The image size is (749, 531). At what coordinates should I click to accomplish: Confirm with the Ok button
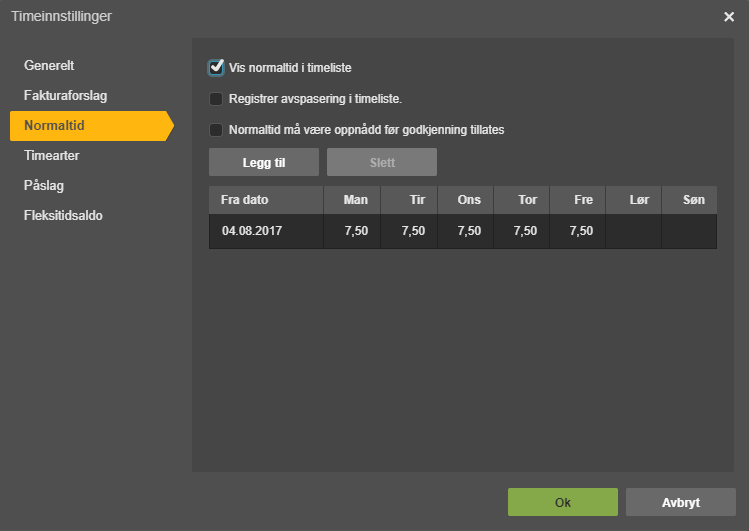click(563, 502)
